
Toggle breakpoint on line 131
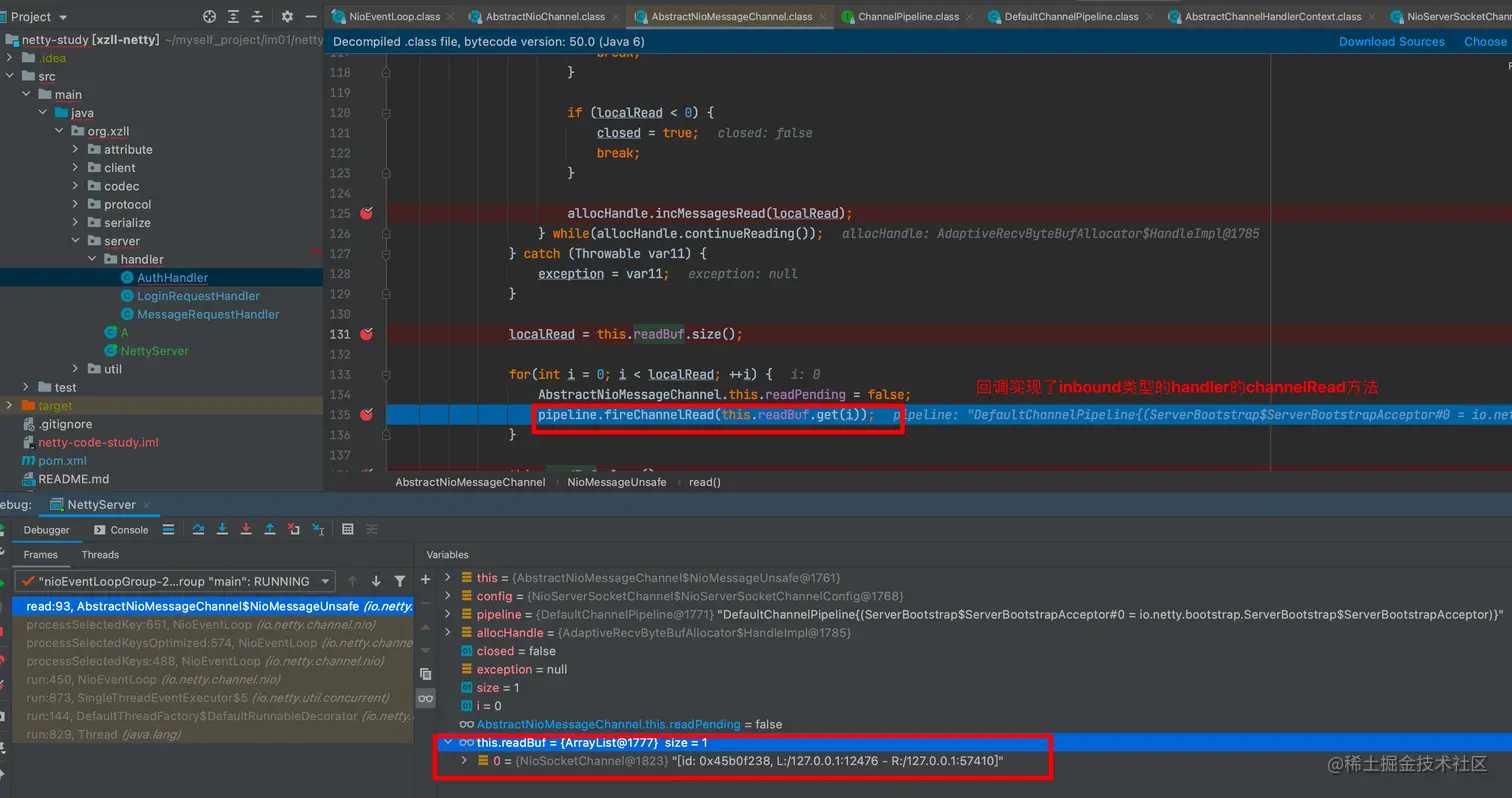pyautogui.click(x=366, y=334)
